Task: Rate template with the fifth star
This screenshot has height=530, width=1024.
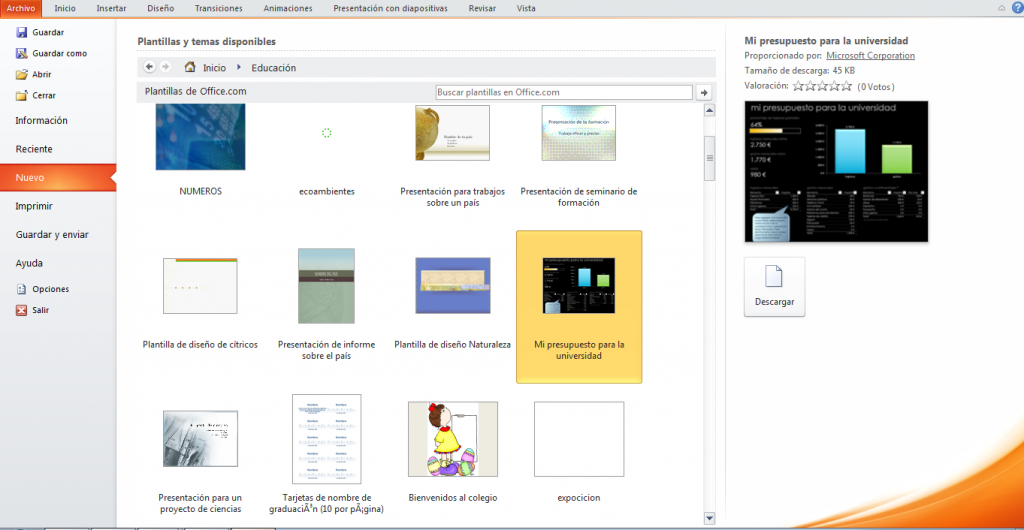Action: coord(846,86)
